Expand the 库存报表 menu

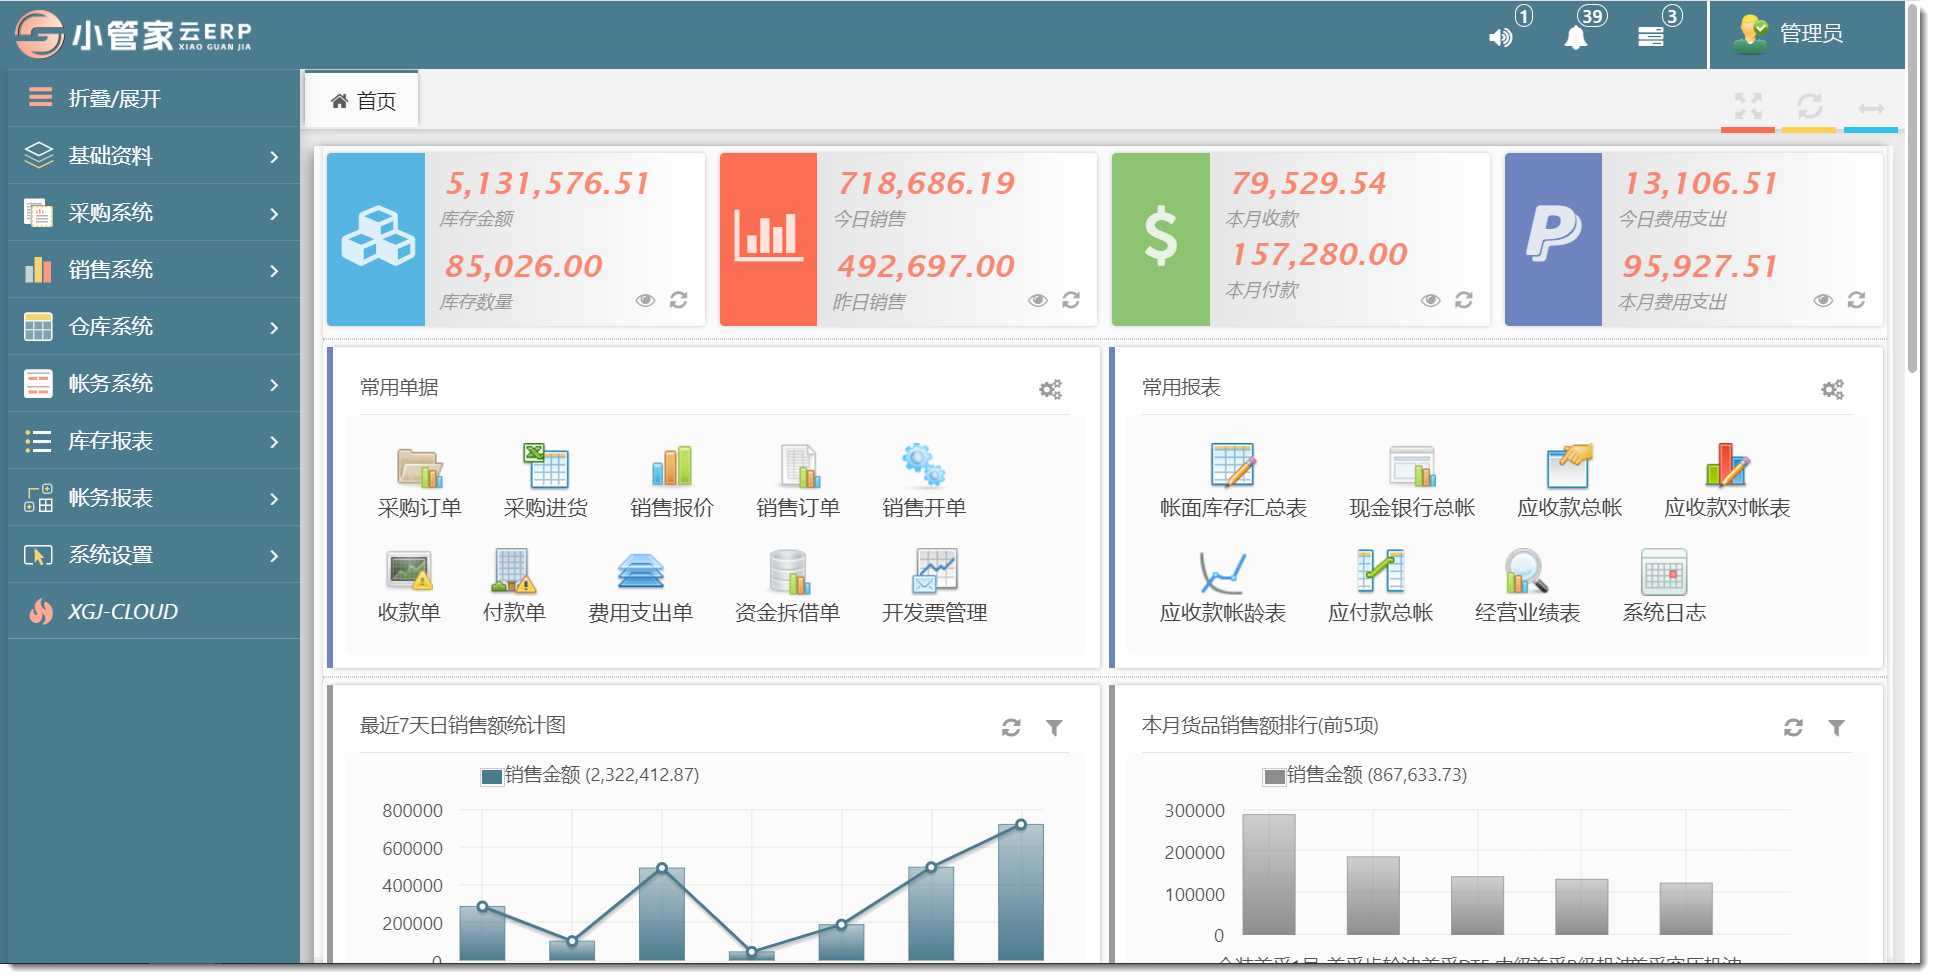tap(154, 440)
